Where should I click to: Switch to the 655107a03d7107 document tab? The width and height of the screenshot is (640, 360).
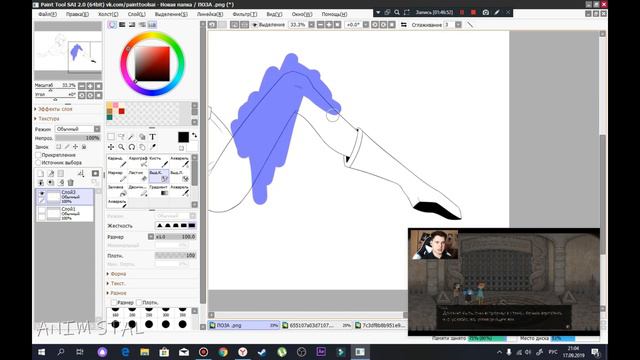[x=317, y=325]
